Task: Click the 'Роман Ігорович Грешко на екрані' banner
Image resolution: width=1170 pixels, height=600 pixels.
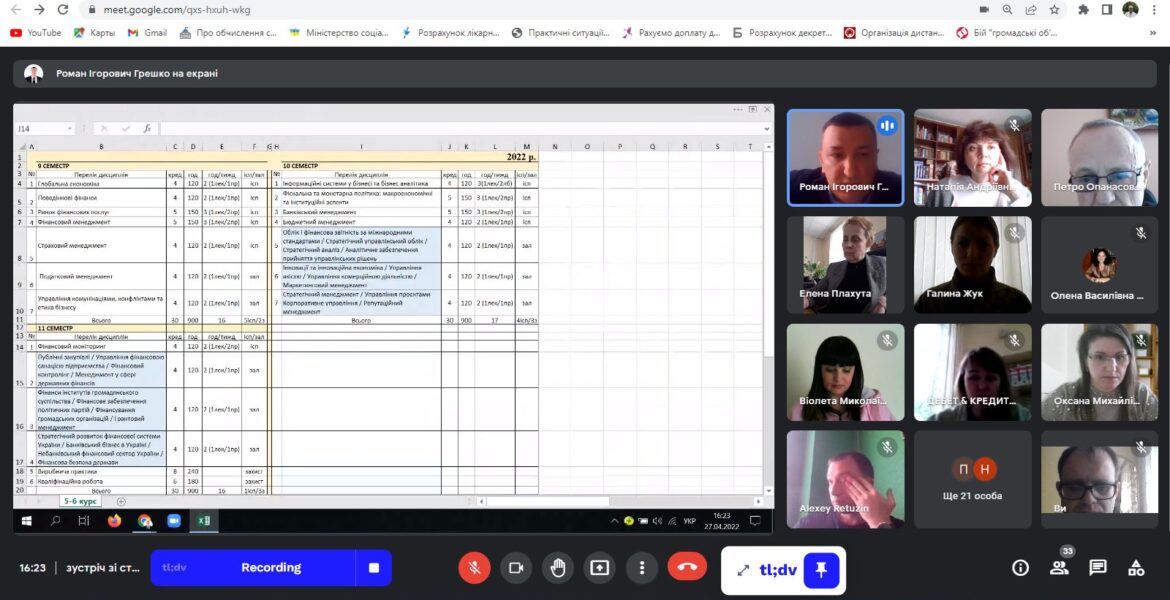Action: 585,73
